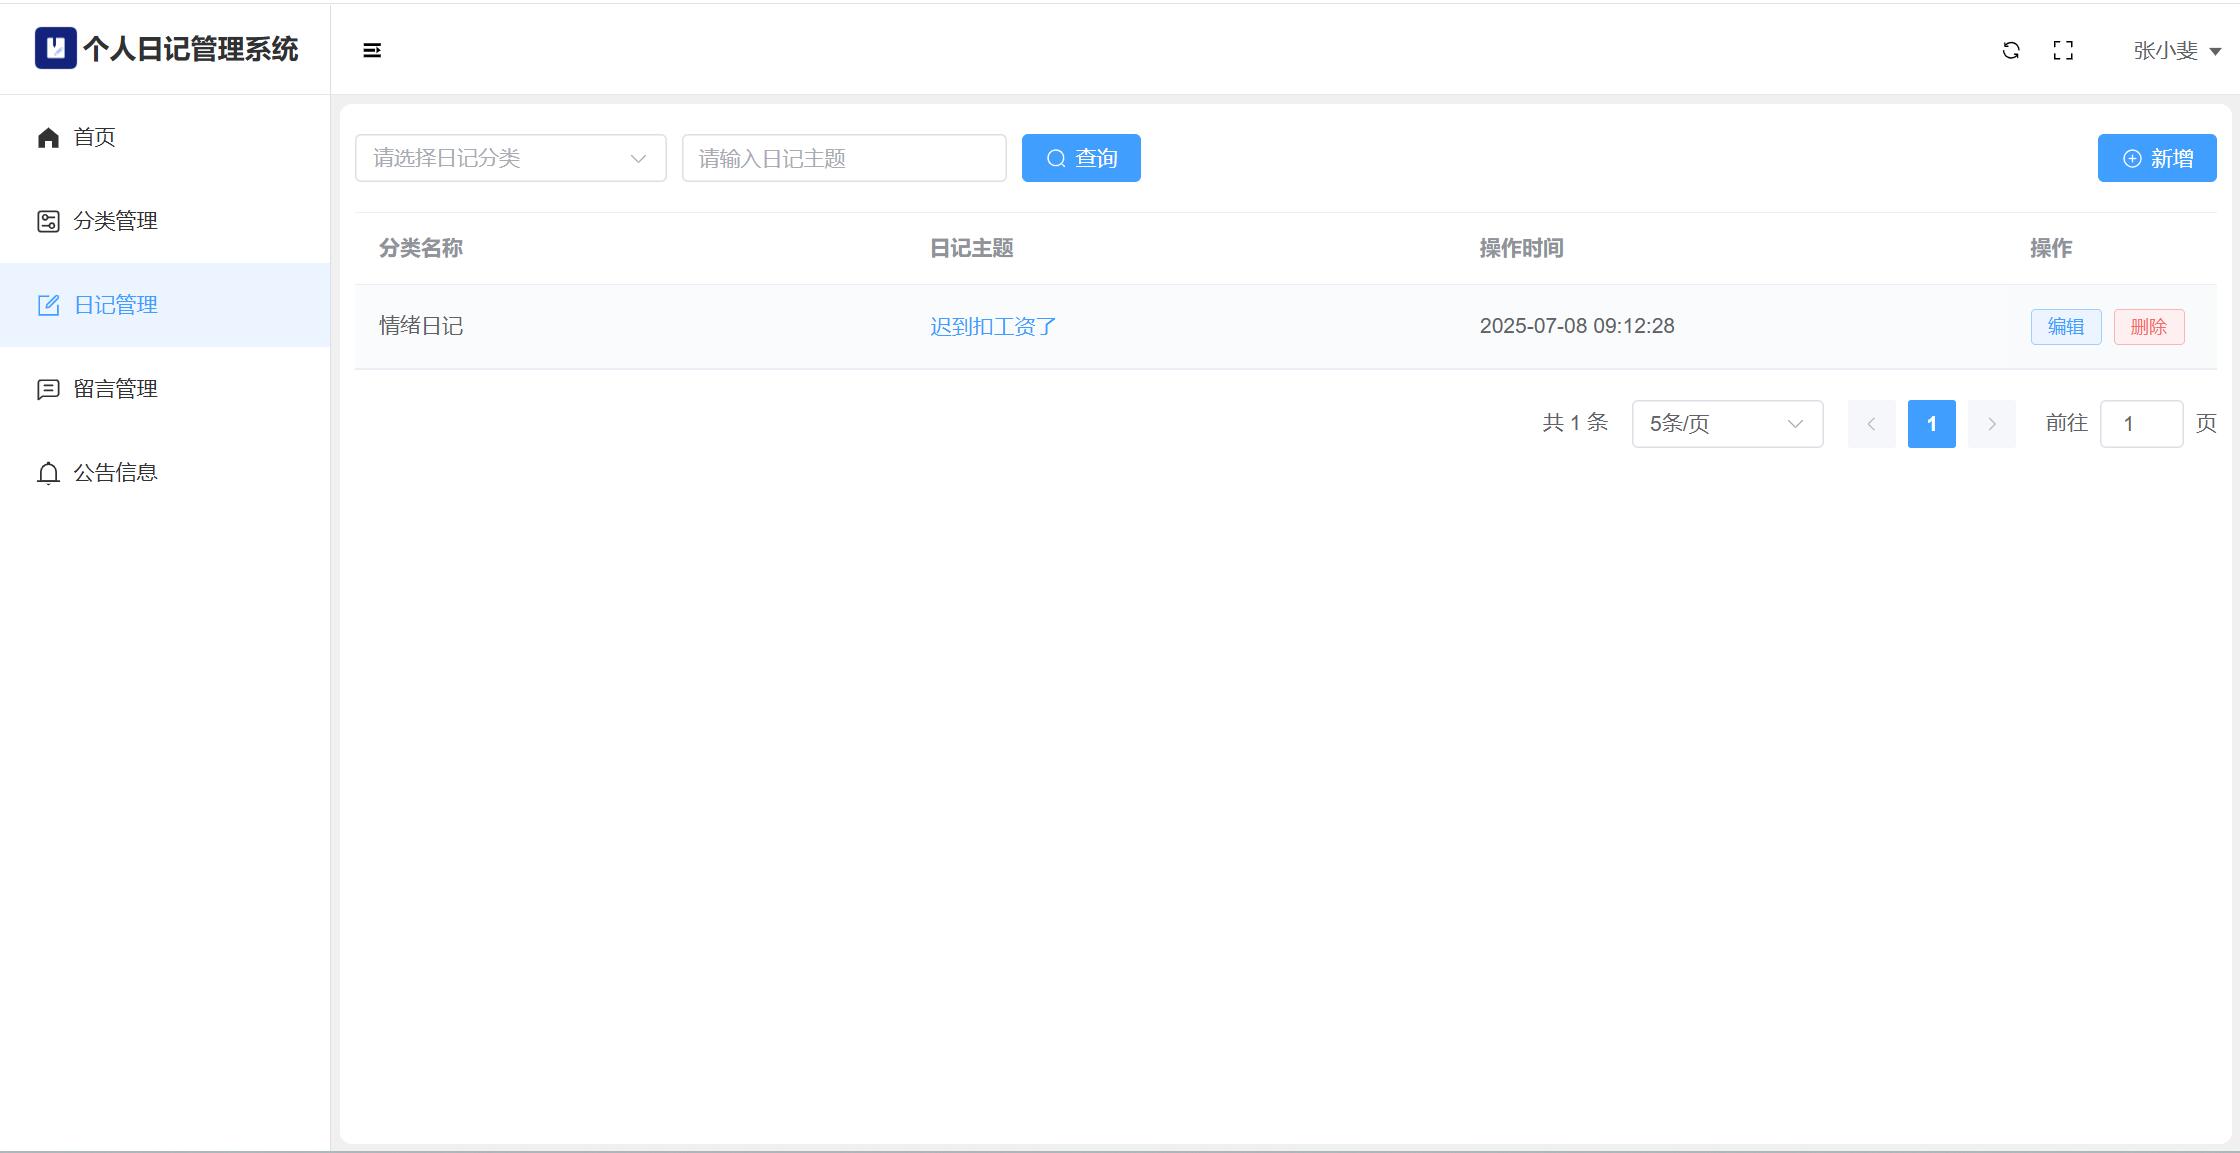Go to 公告信息 menu item
2240x1153 pixels.
click(x=116, y=473)
